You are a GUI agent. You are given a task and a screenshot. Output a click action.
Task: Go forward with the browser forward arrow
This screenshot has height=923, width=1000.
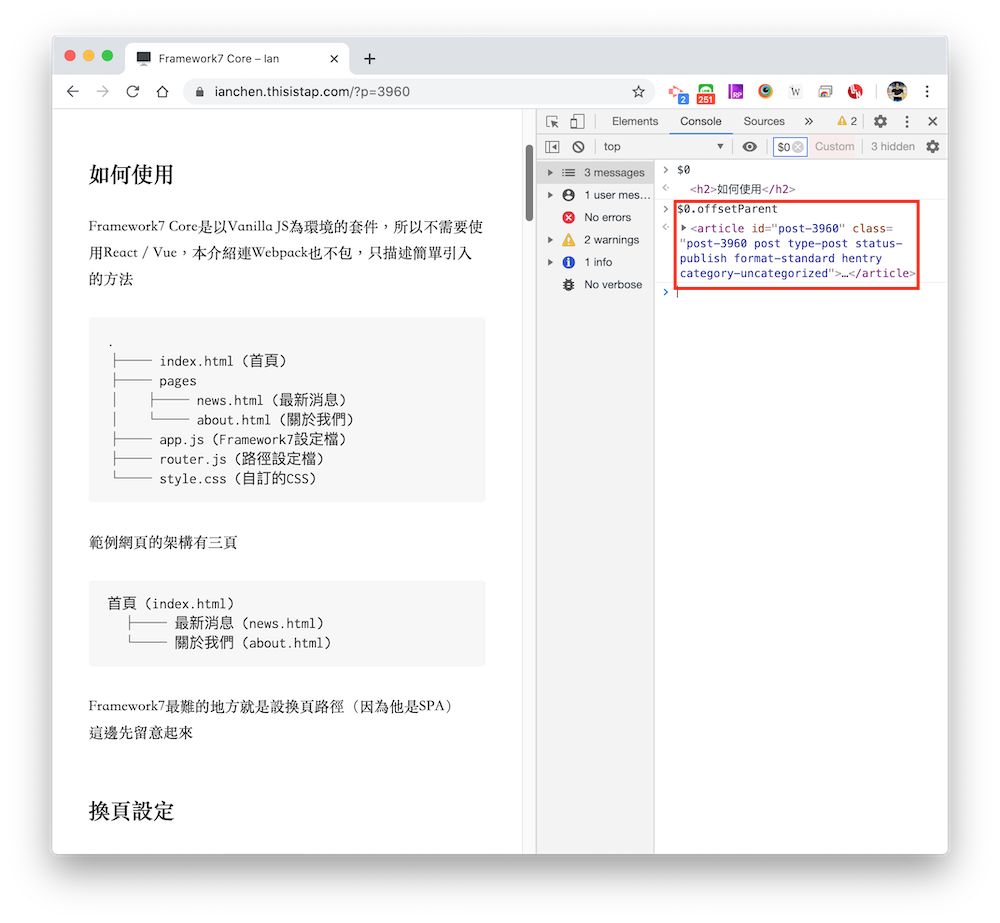click(x=103, y=91)
